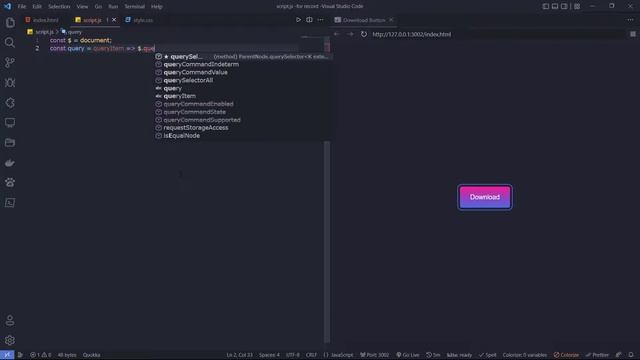Image resolution: width=640 pixels, height=360 pixels.
Task: Close the script.js tab
Action: 114,20
